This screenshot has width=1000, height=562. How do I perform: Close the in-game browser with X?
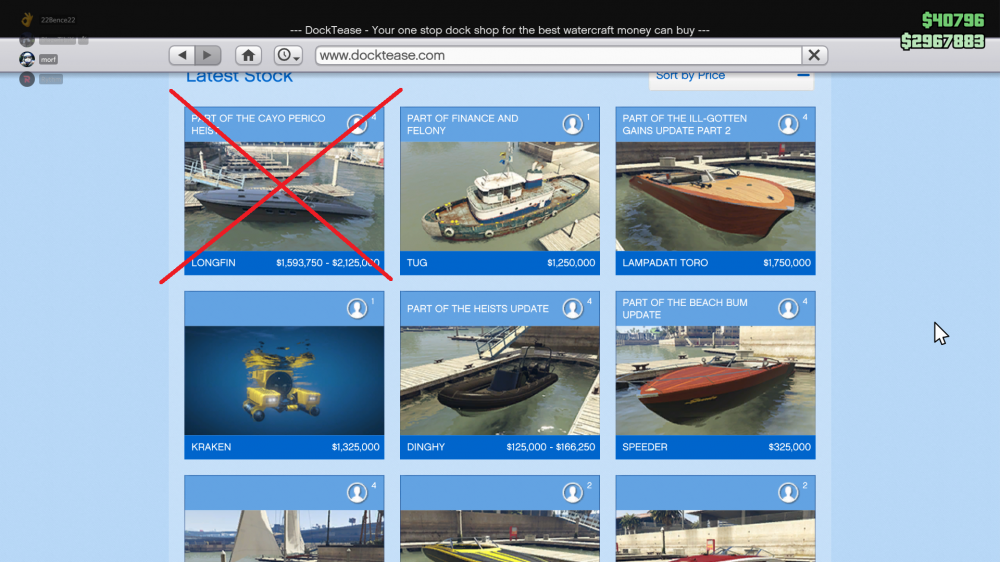point(814,55)
